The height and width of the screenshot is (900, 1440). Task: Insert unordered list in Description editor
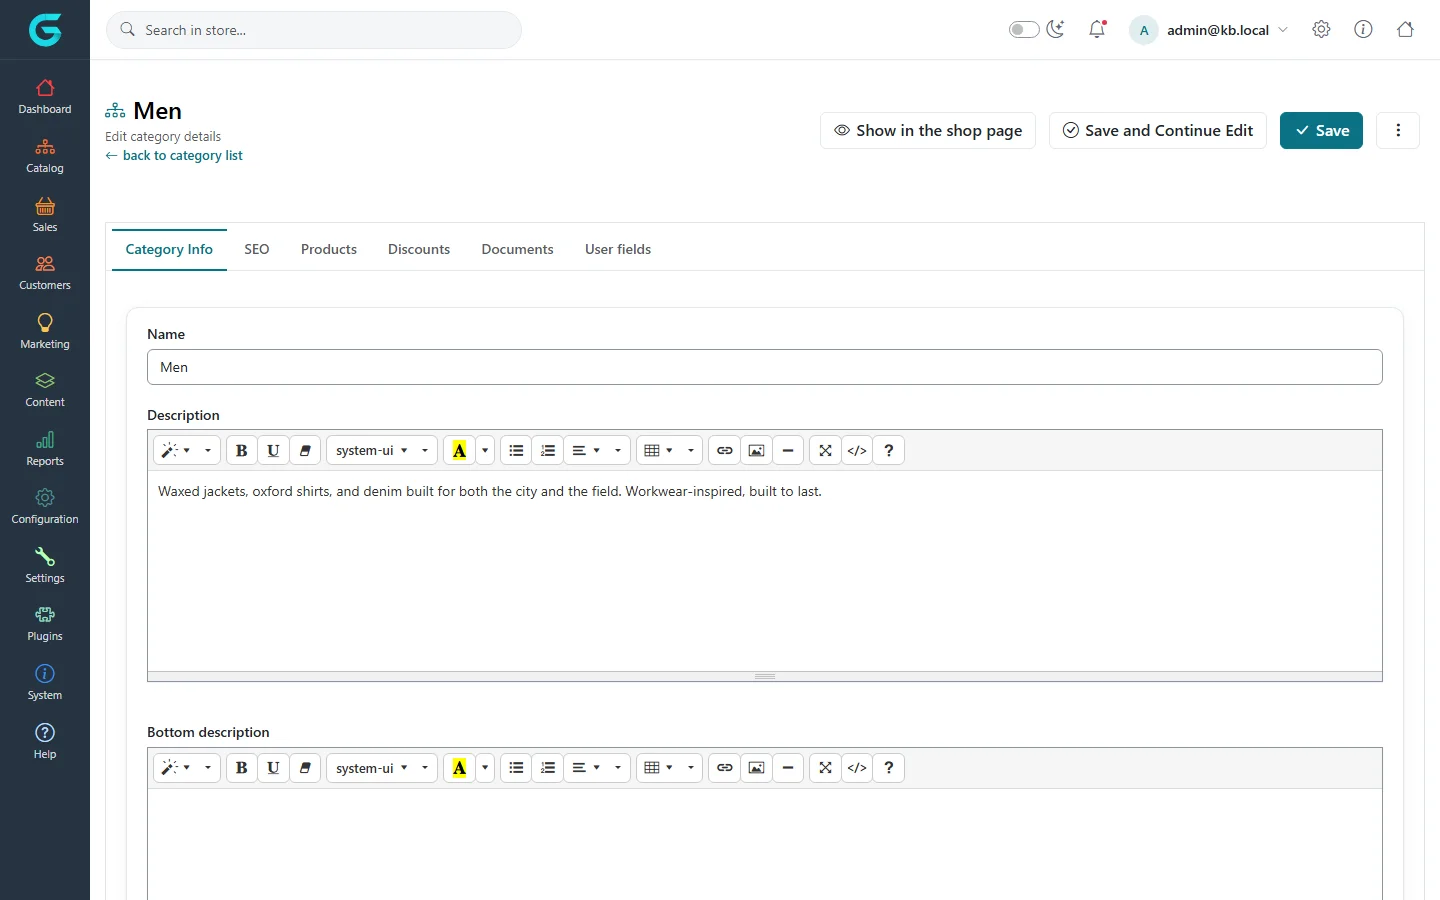pyautogui.click(x=516, y=450)
